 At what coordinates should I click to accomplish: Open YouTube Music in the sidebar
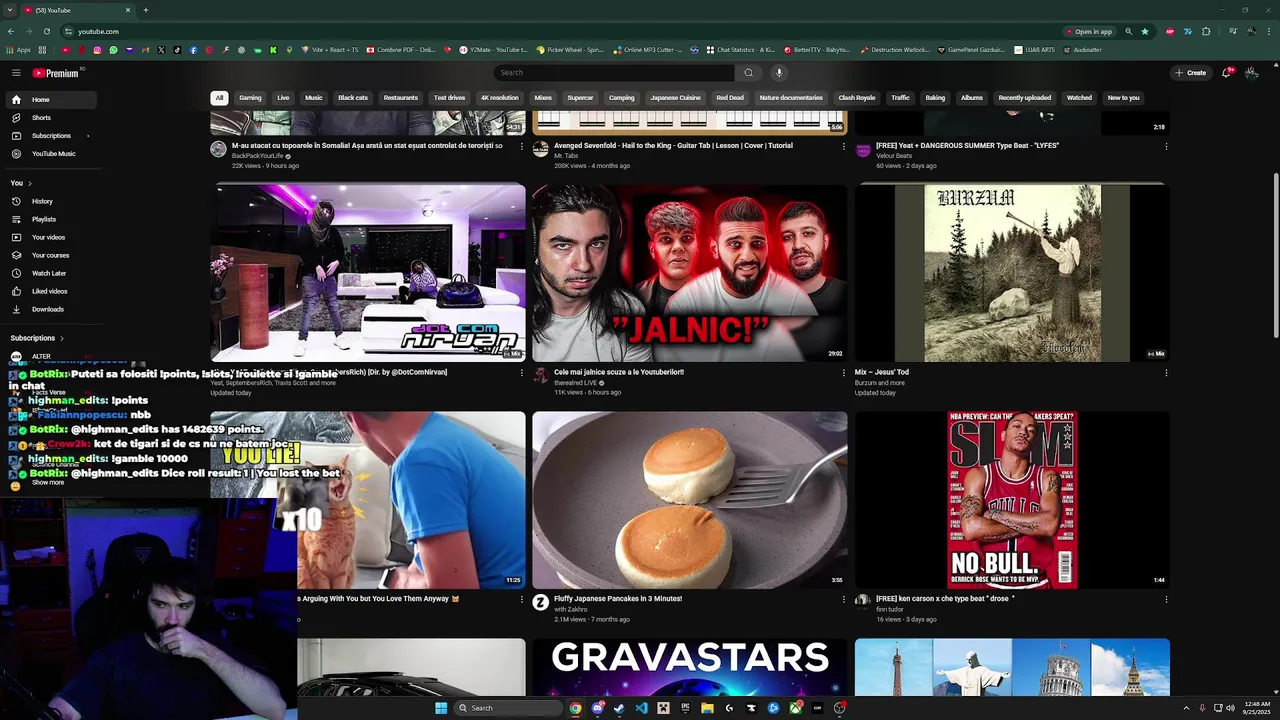pyautogui.click(x=50, y=154)
